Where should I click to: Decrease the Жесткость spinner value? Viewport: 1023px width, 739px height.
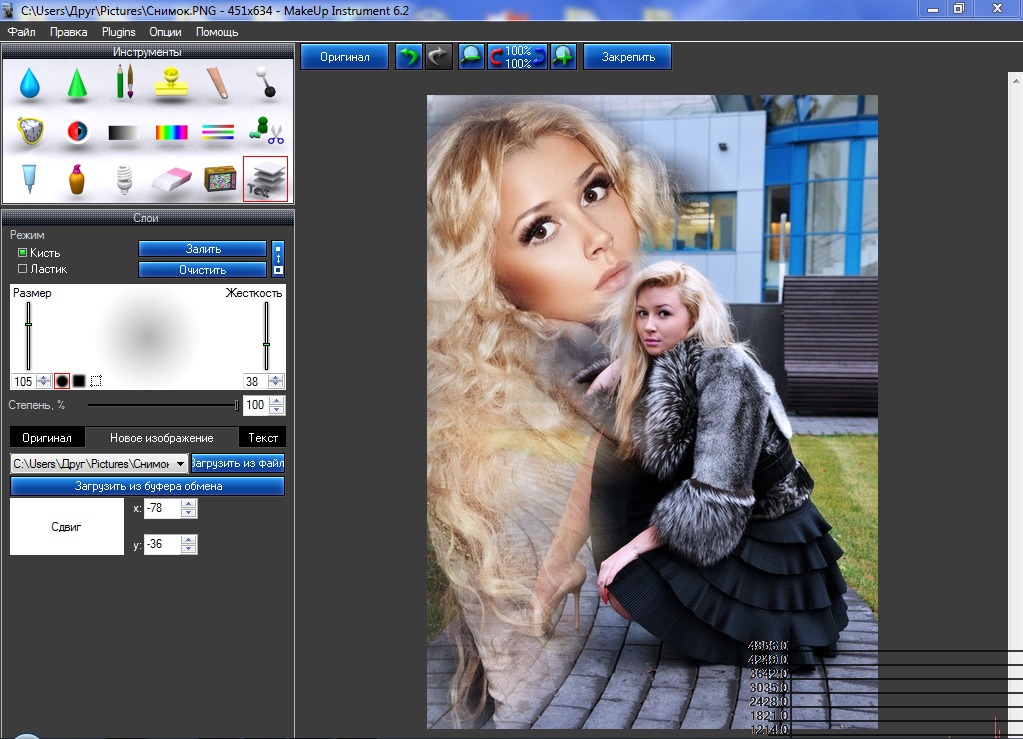[x=276, y=385]
